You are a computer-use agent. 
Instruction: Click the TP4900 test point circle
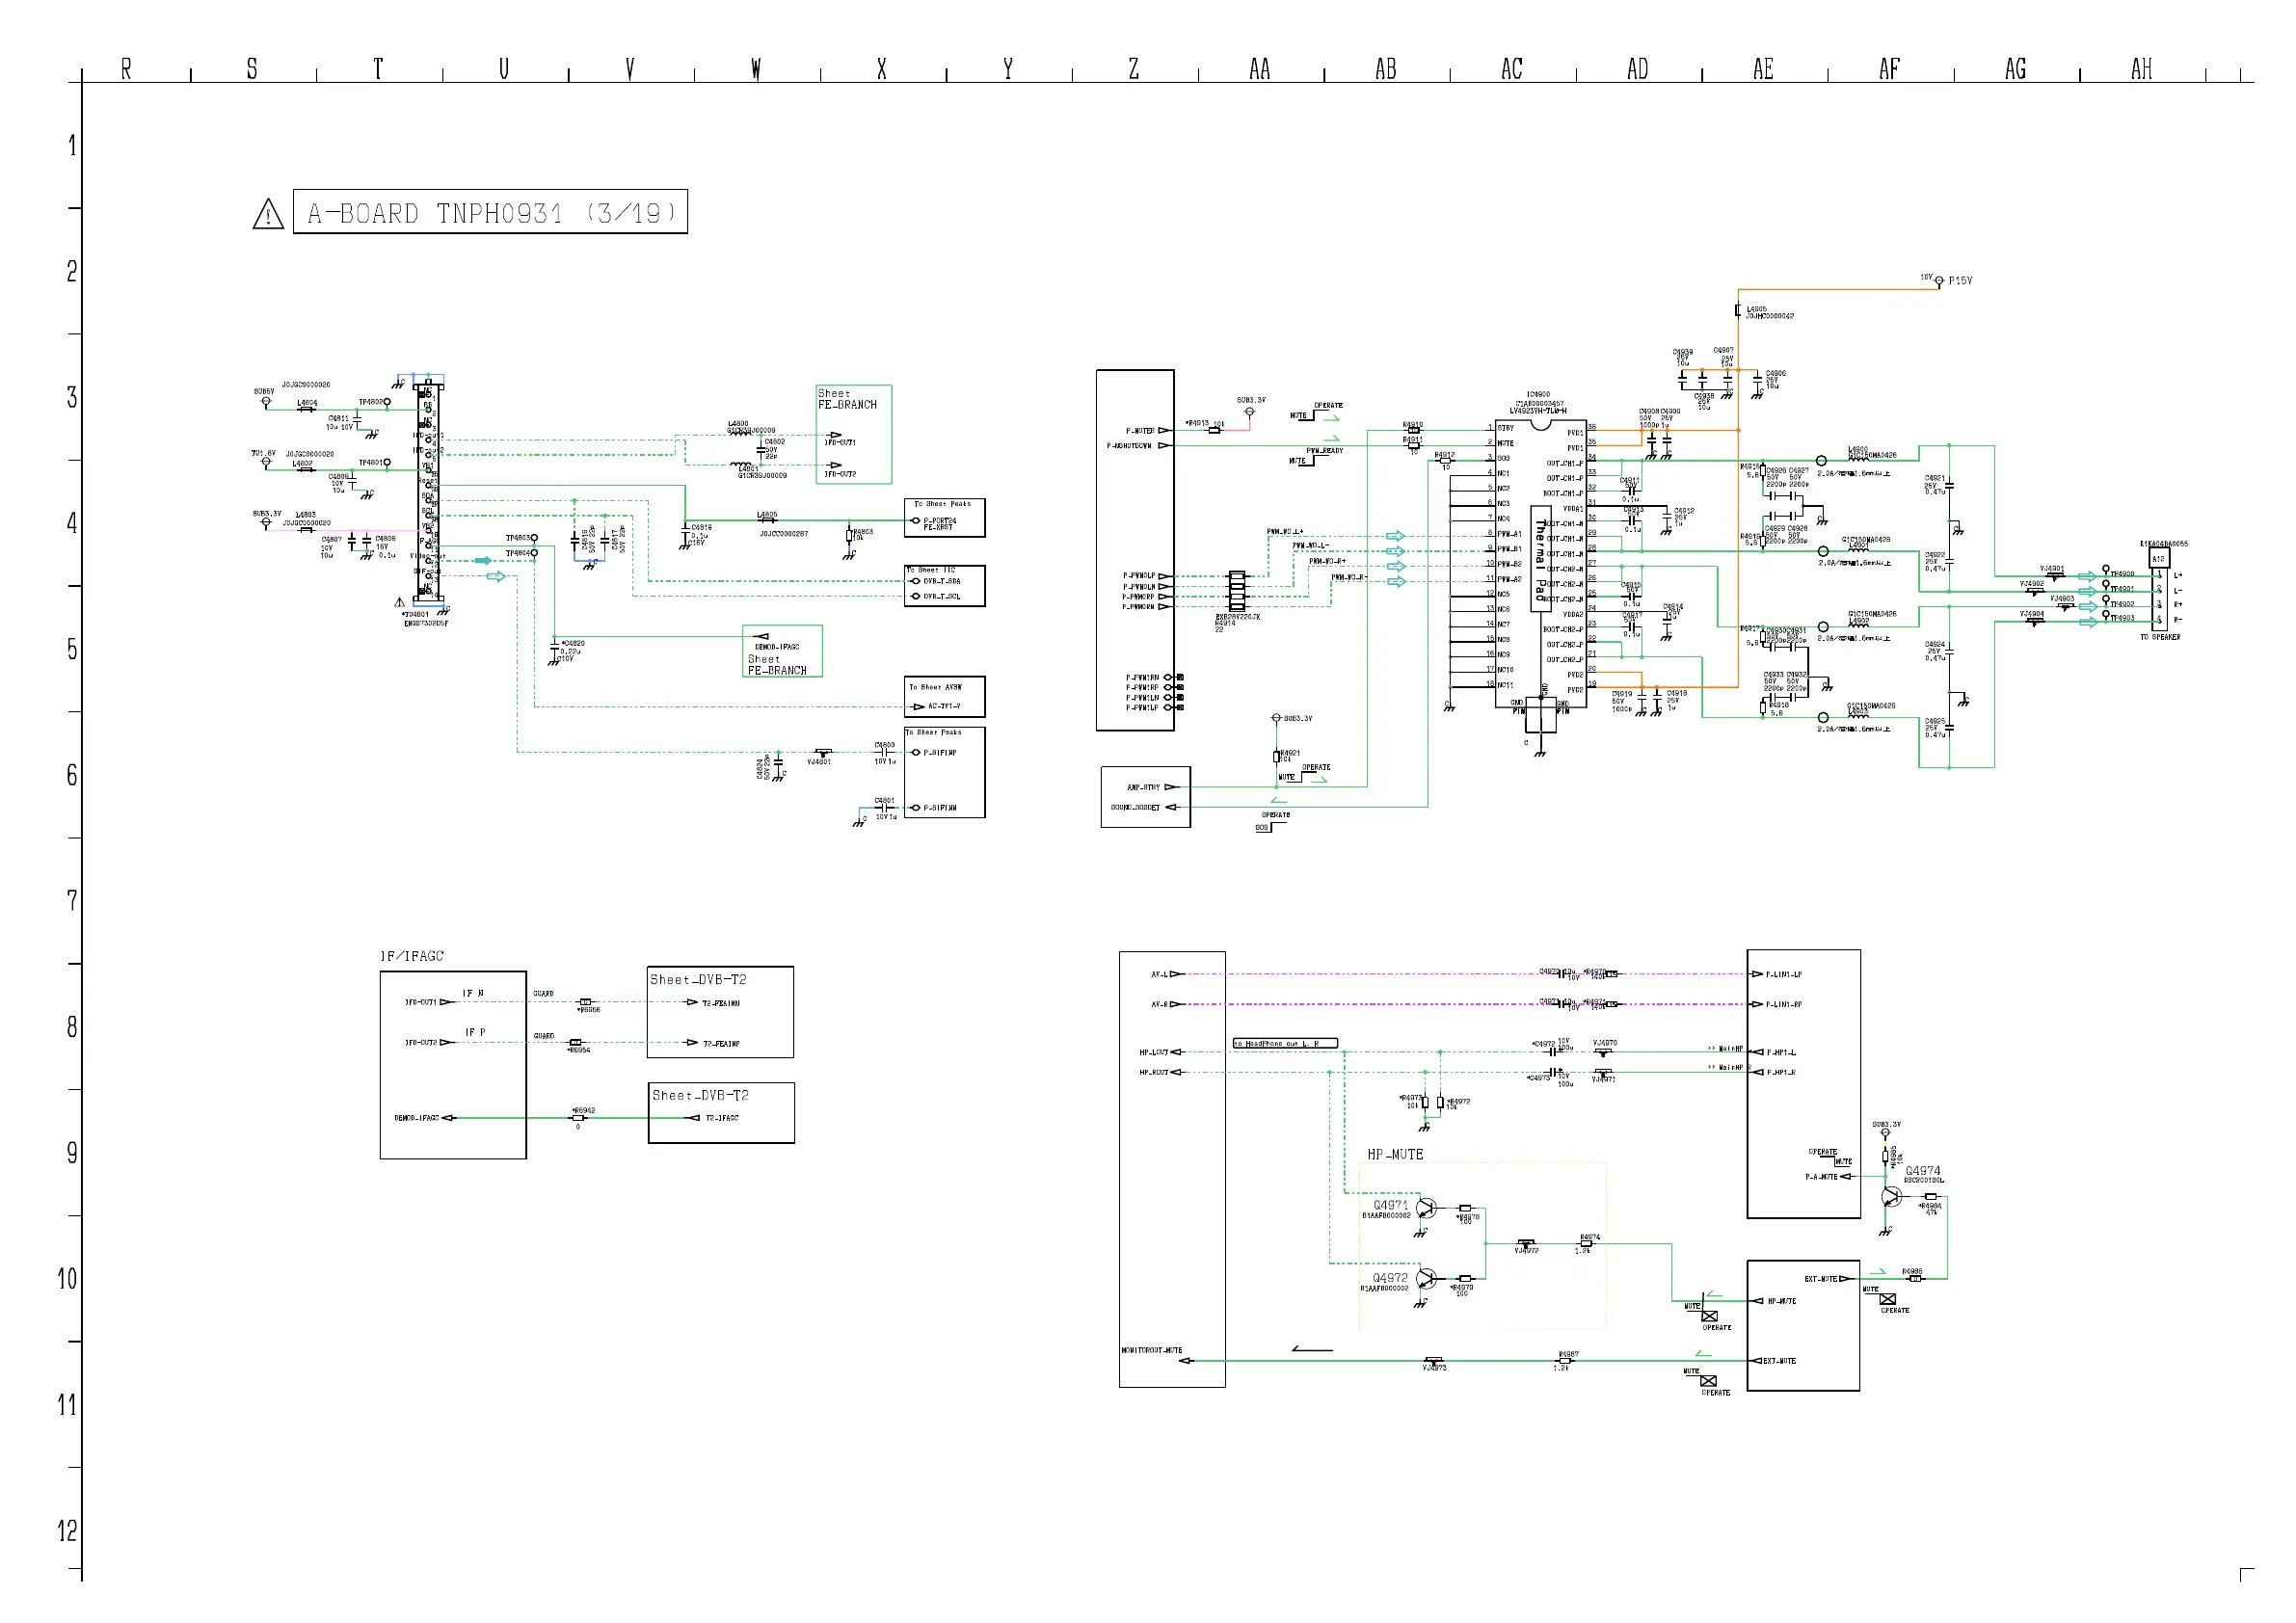2106,570
